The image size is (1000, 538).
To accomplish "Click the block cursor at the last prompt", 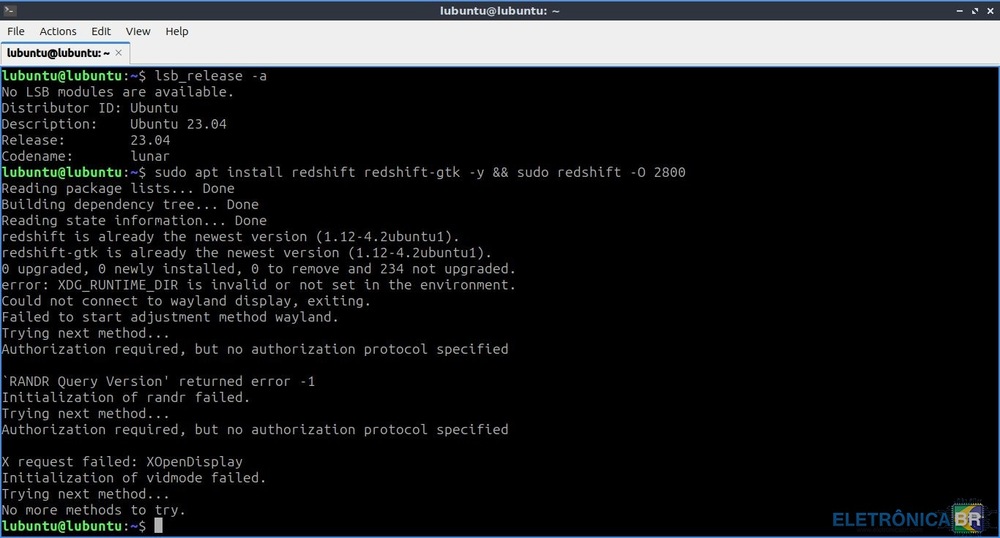I will [158, 525].
